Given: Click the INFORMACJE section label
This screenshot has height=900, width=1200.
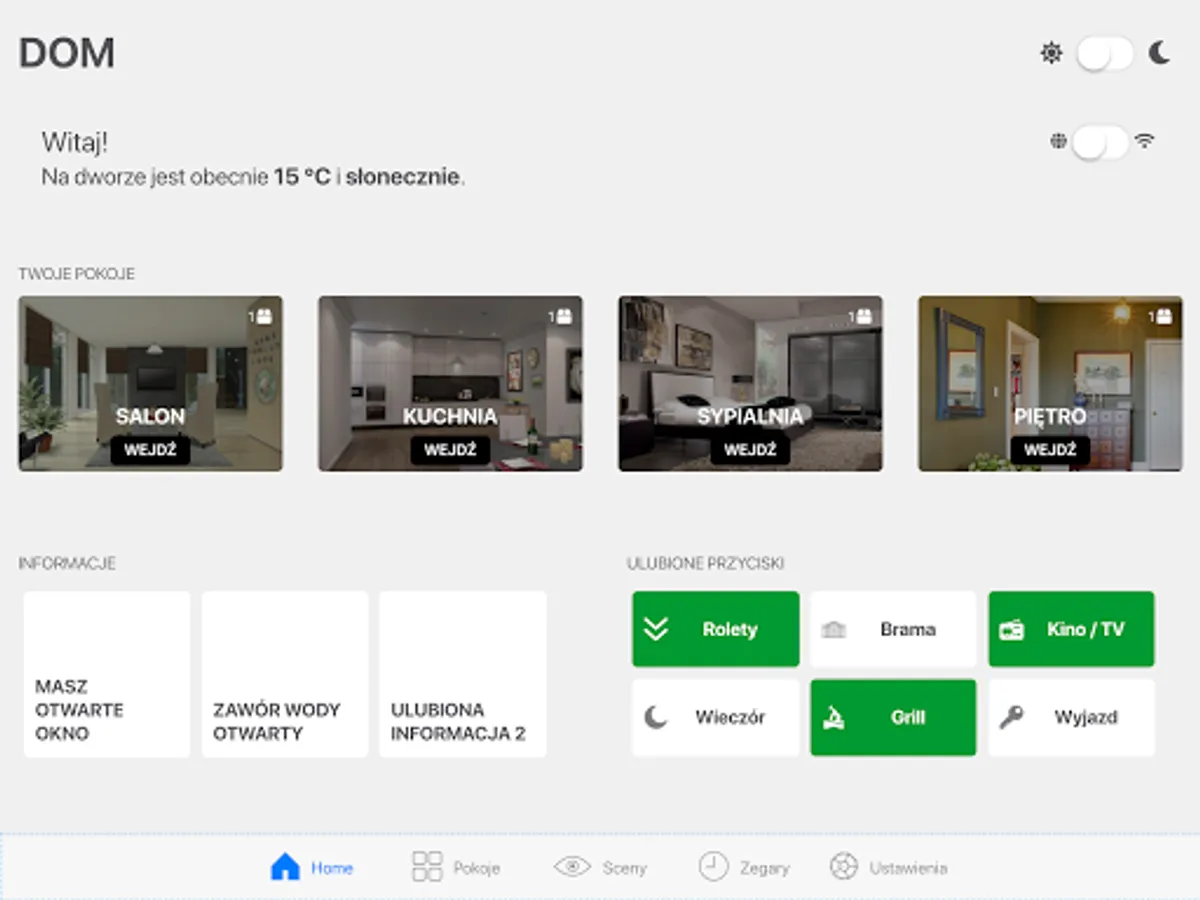Looking at the screenshot, I should pos(67,563).
